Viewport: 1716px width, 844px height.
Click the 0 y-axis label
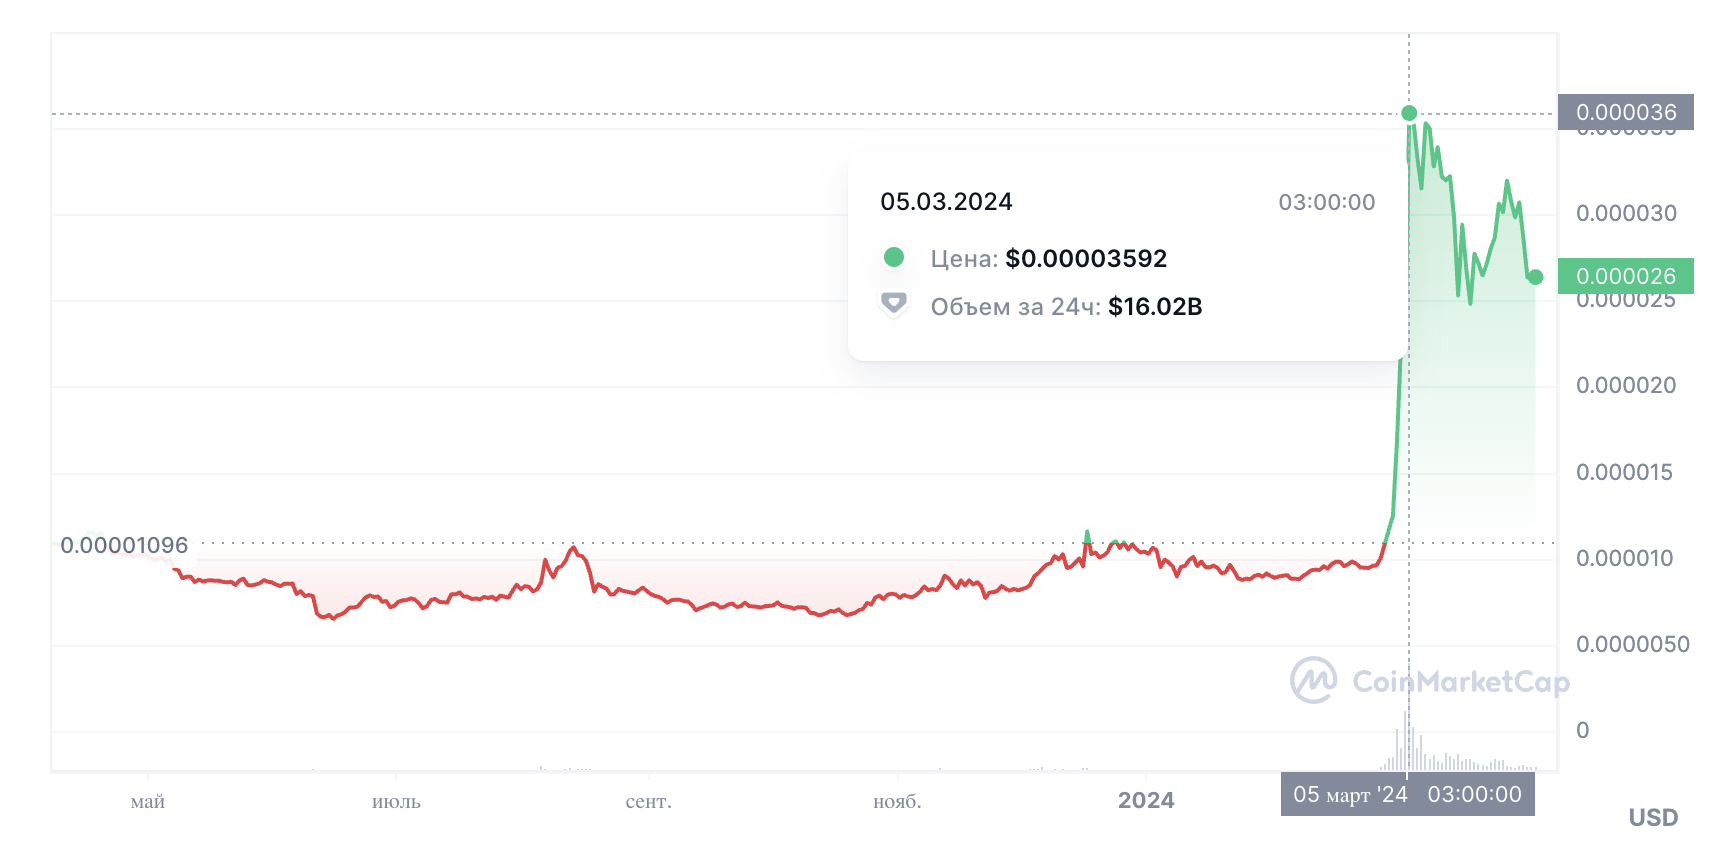(1583, 730)
